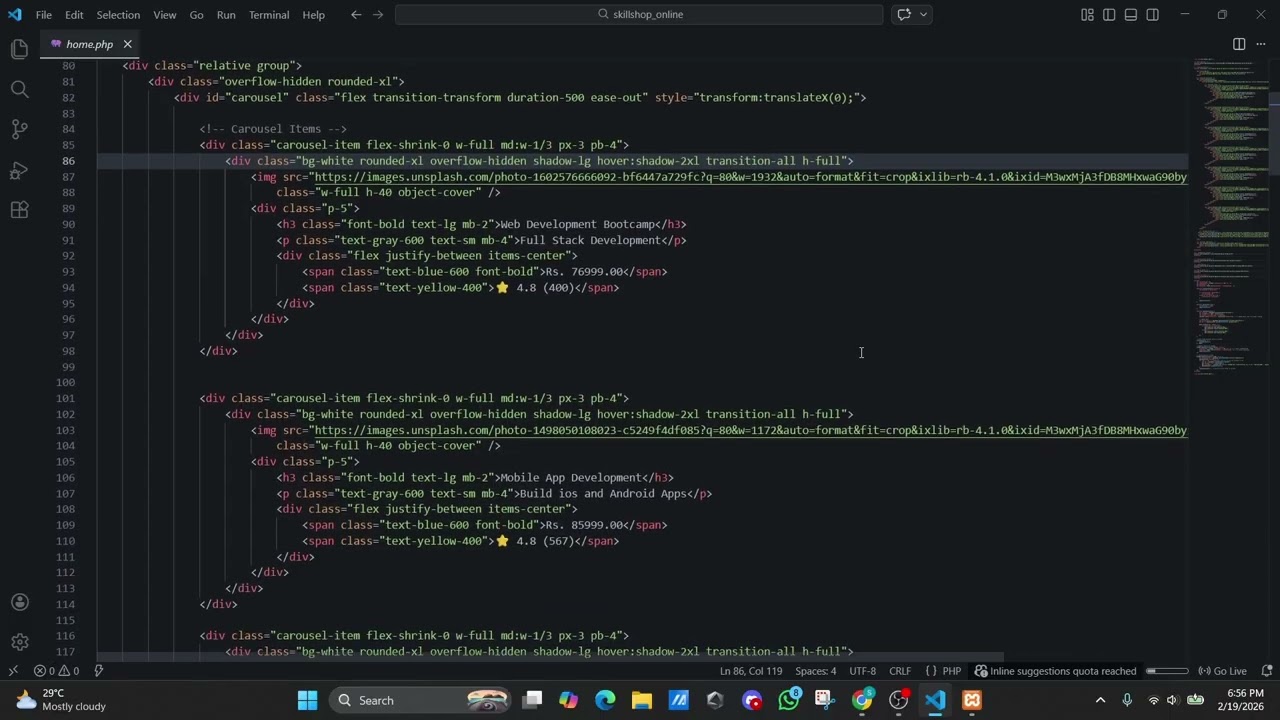Open the Copilot chat dropdown arrow
The image size is (1280, 720).
[924, 14]
